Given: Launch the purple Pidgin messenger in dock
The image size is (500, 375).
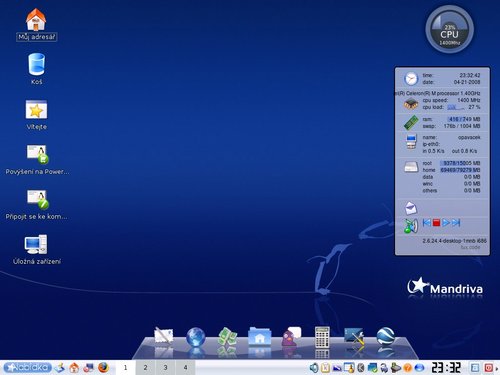Looking at the screenshot, I should [x=291, y=337].
